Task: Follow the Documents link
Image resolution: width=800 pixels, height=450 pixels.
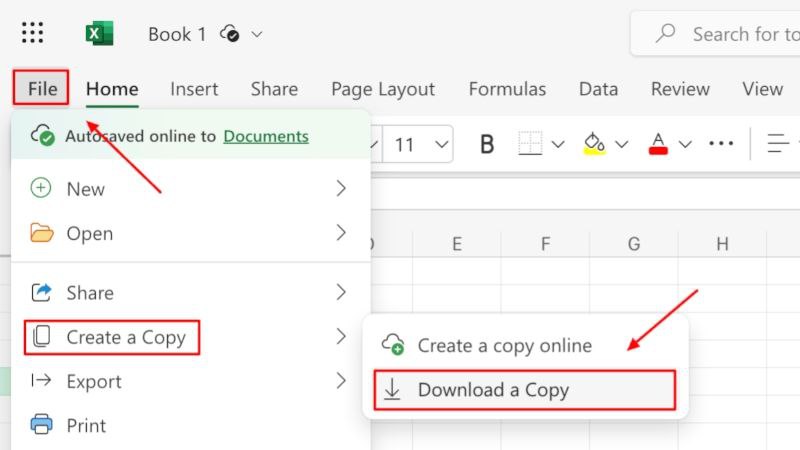Action: [266, 136]
